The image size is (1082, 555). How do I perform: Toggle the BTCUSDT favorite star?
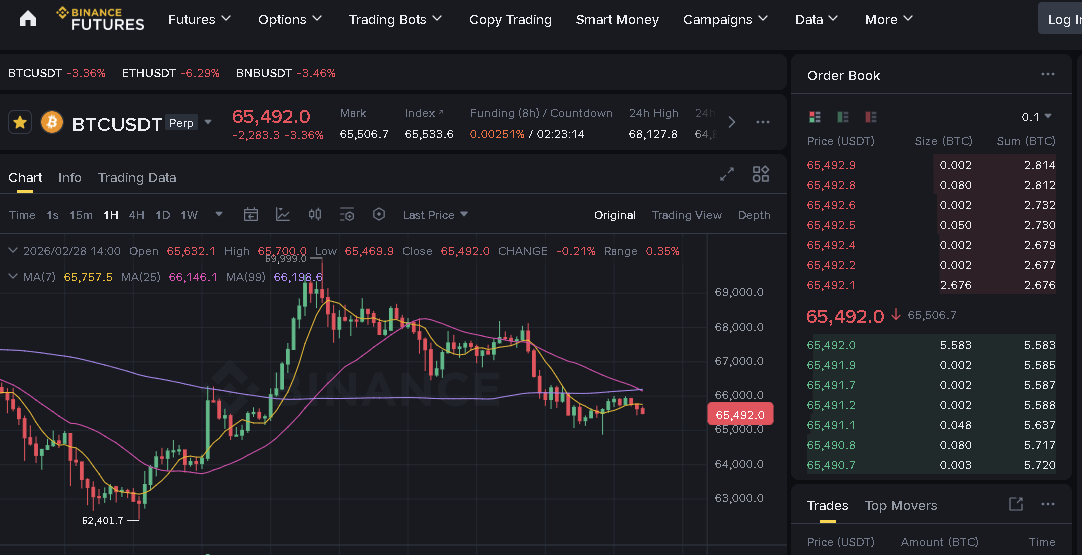(x=20, y=123)
